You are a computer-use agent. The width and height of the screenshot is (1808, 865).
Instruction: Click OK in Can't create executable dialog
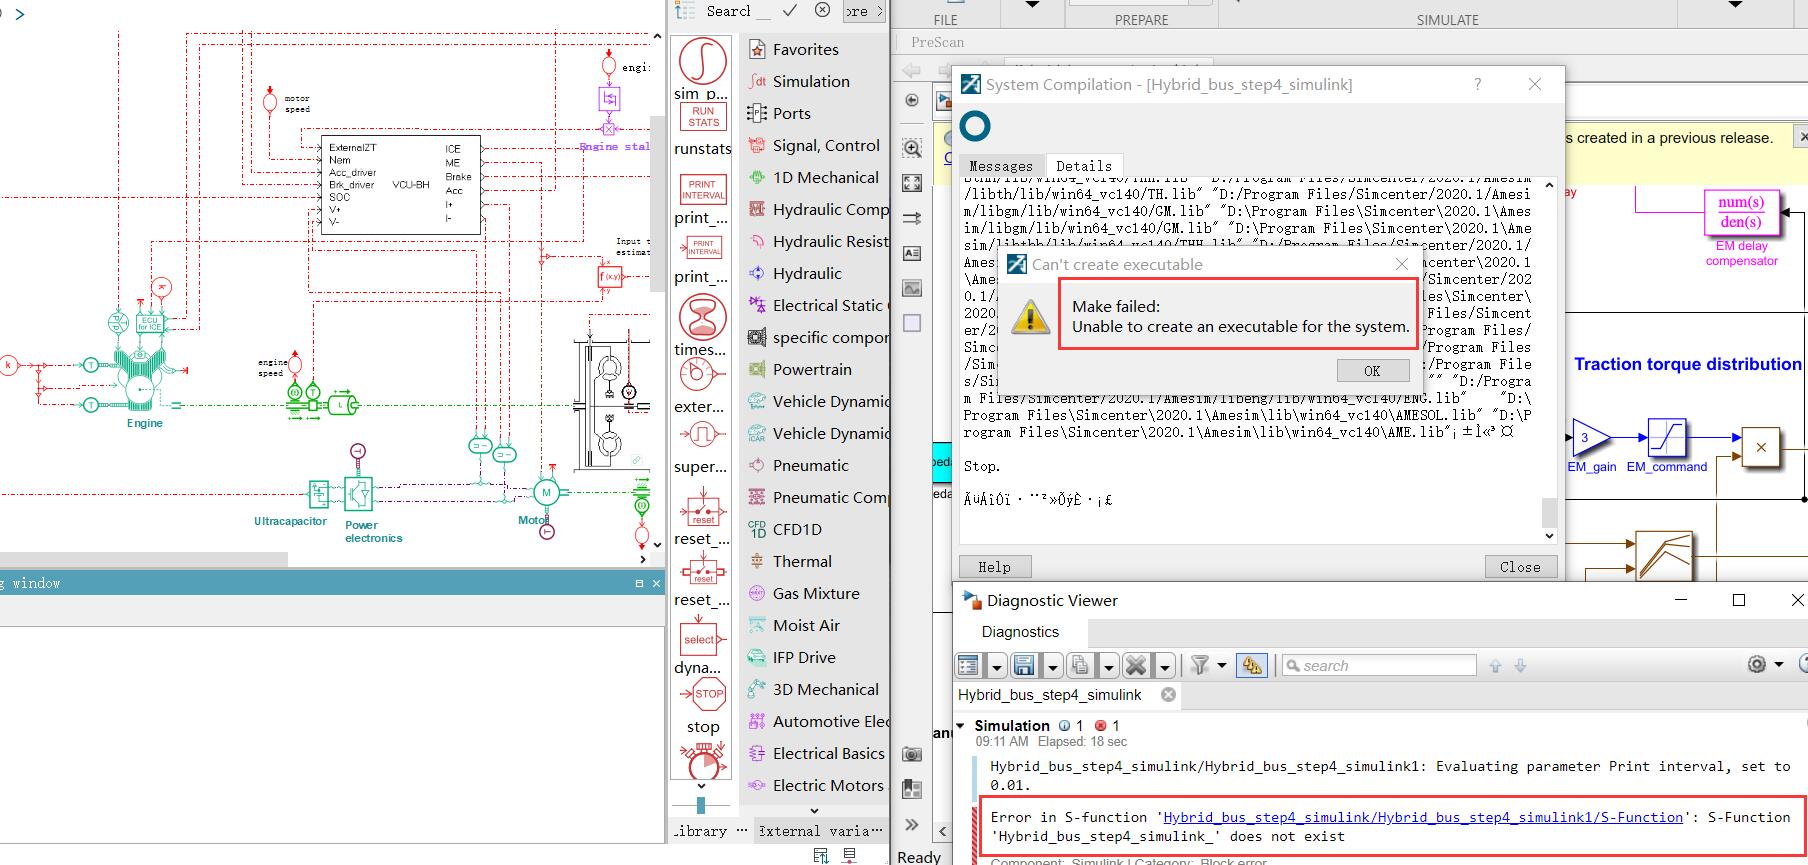click(1372, 370)
